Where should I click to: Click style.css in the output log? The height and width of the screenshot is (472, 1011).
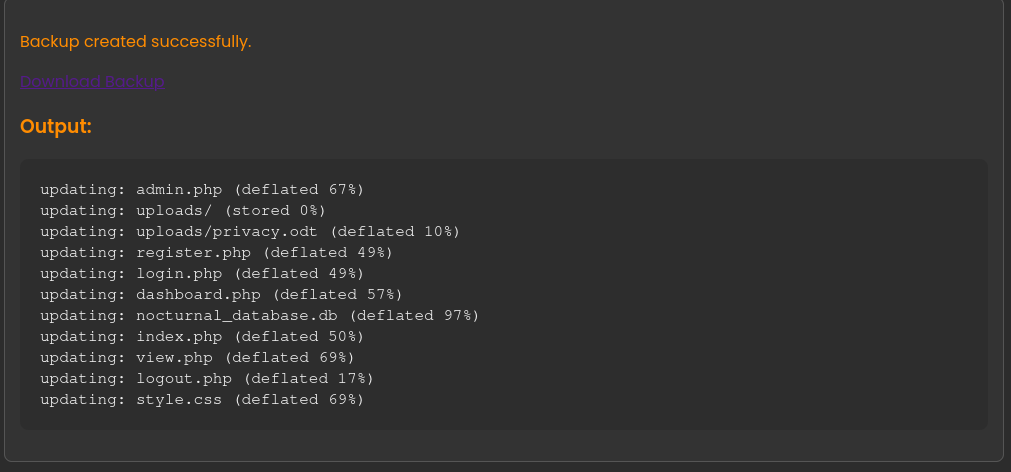click(180, 400)
